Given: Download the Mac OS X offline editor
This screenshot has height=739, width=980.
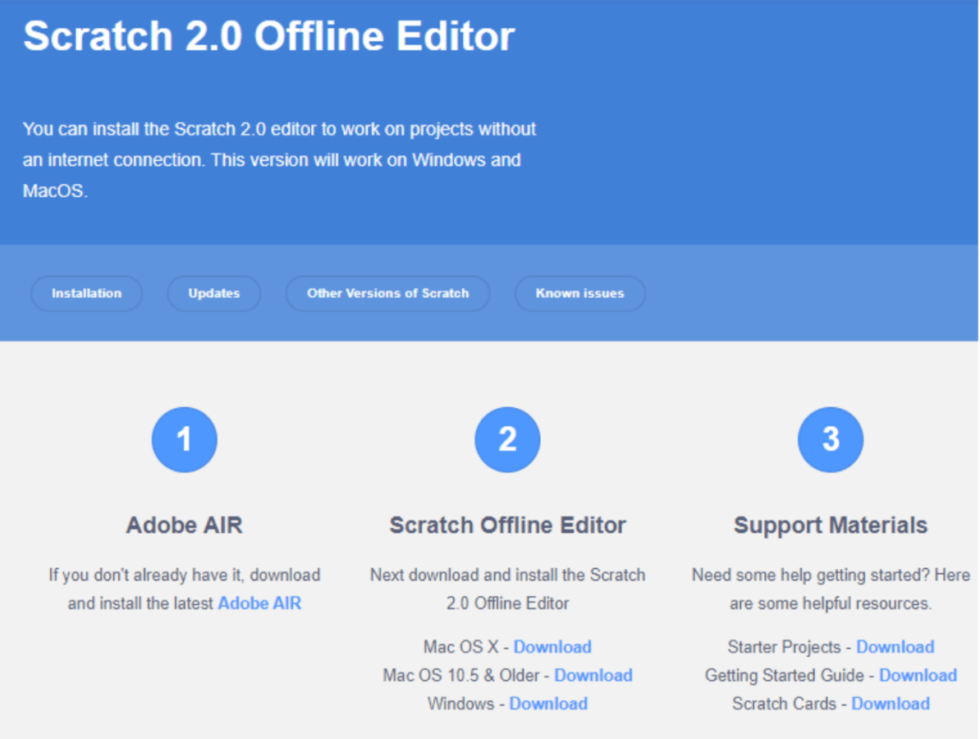Looking at the screenshot, I should tap(552, 647).
